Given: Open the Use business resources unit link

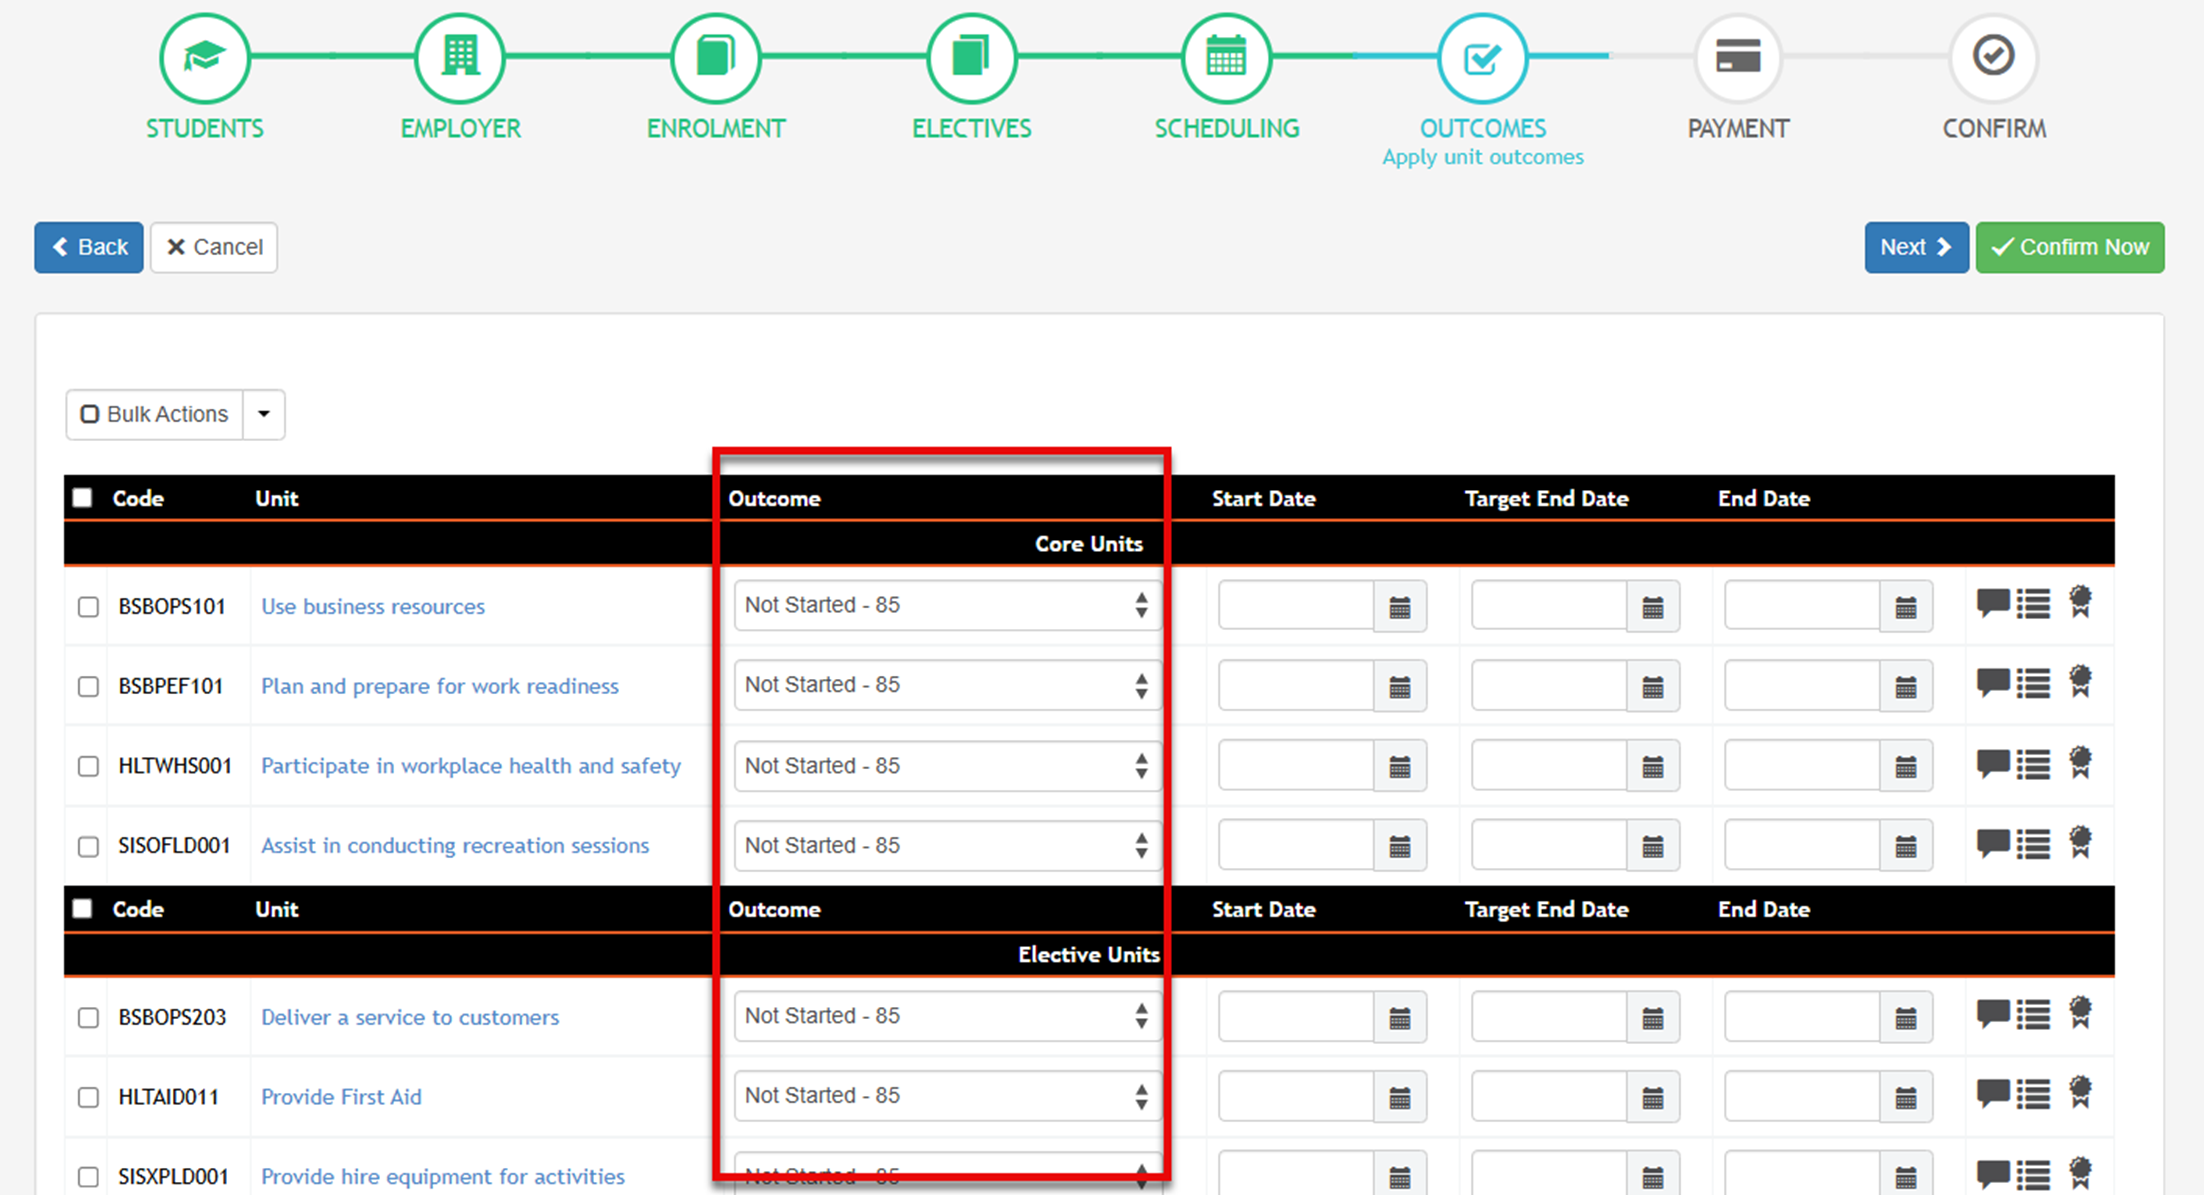Looking at the screenshot, I should 373,606.
